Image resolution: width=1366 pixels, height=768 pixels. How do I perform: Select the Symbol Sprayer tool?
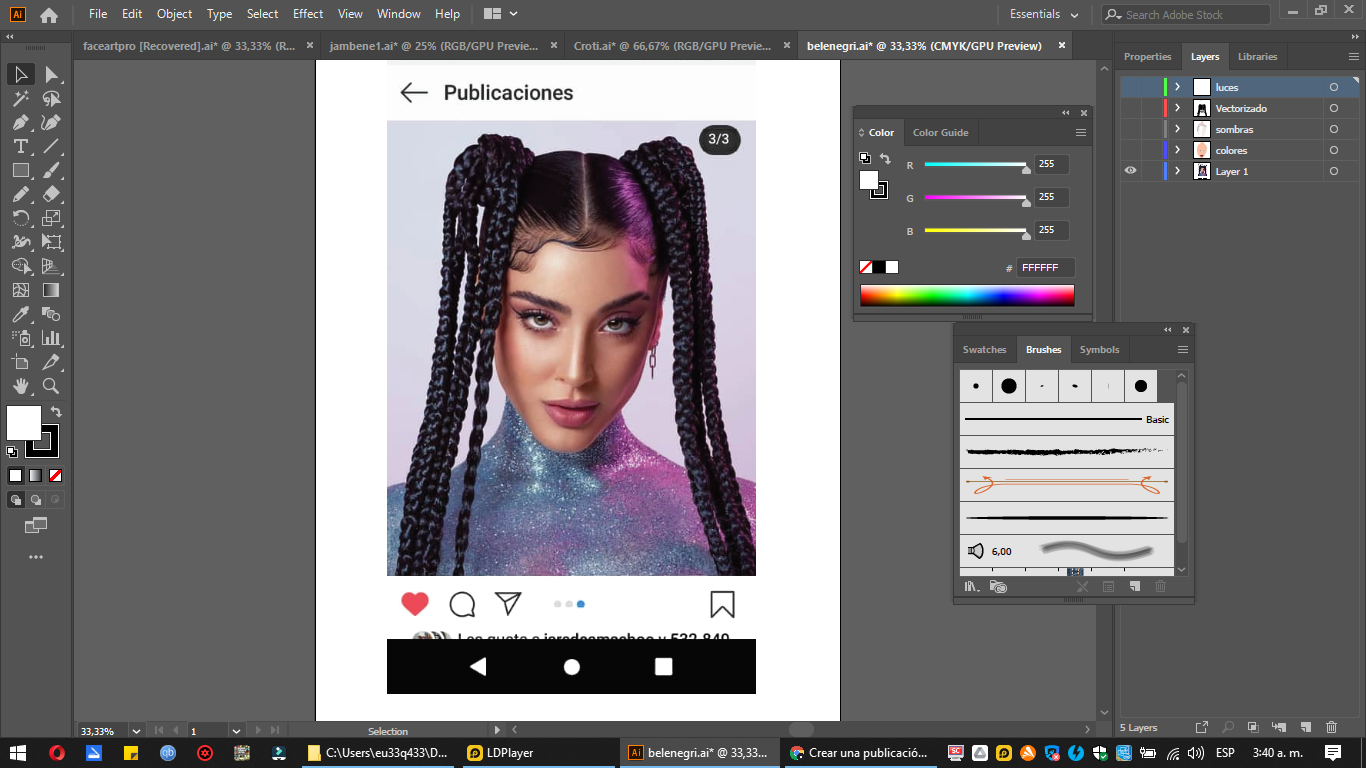click(x=20, y=338)
